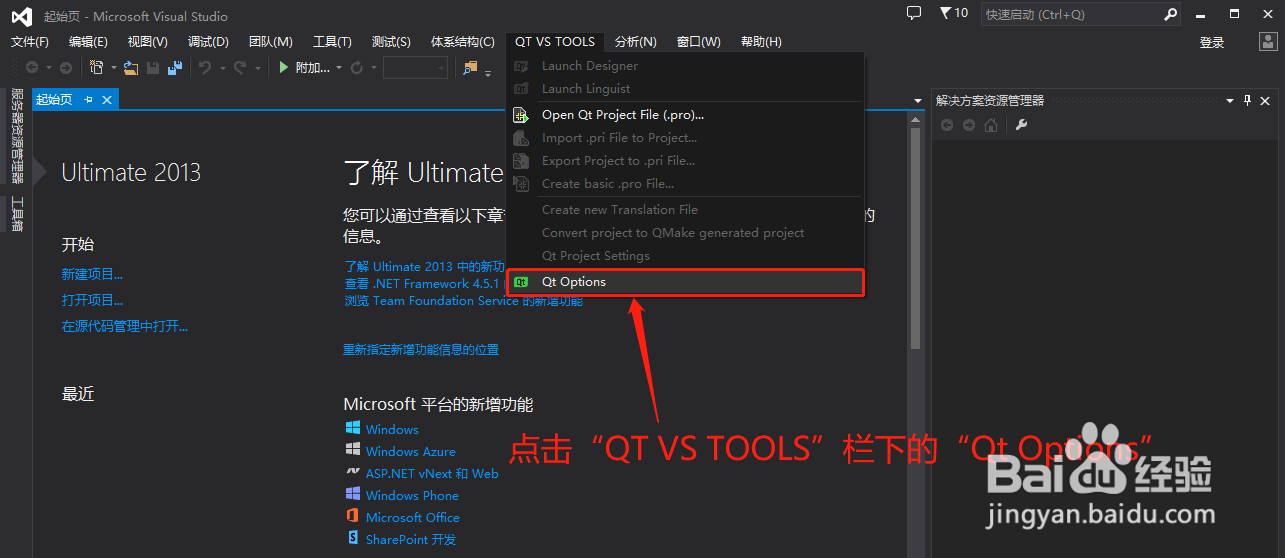This screenshot has height=558, width=1285.
Task: Click the New Project toolbar icon
Action: (97, 68)
